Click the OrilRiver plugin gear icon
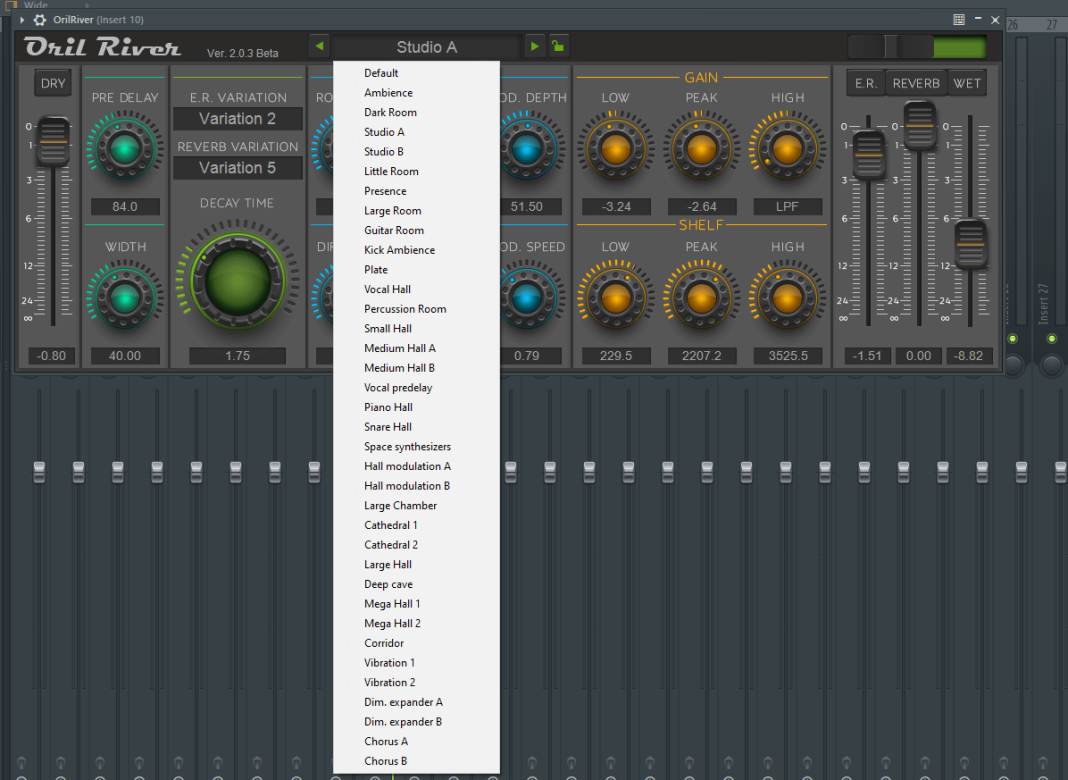This screenshot has width=1068, height=780. click(x=37, y=19)
